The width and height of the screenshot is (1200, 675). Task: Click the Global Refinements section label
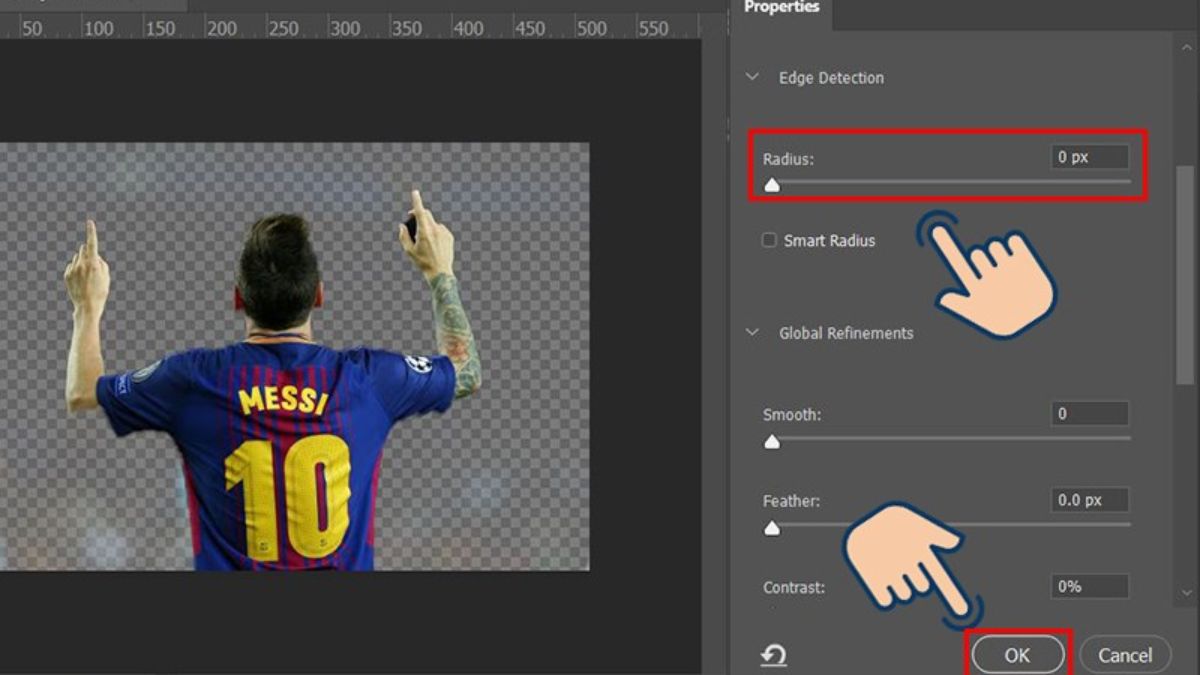coord(846,333)
